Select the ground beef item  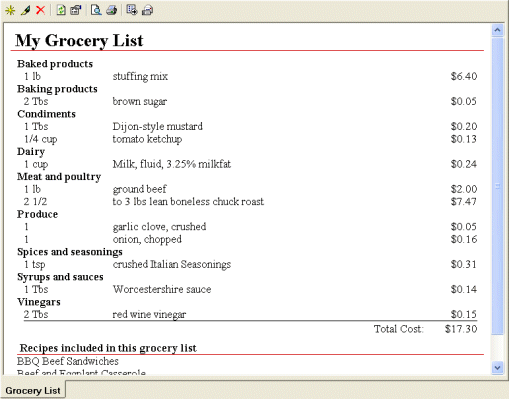pyautogui.click(x=139, y=189)
